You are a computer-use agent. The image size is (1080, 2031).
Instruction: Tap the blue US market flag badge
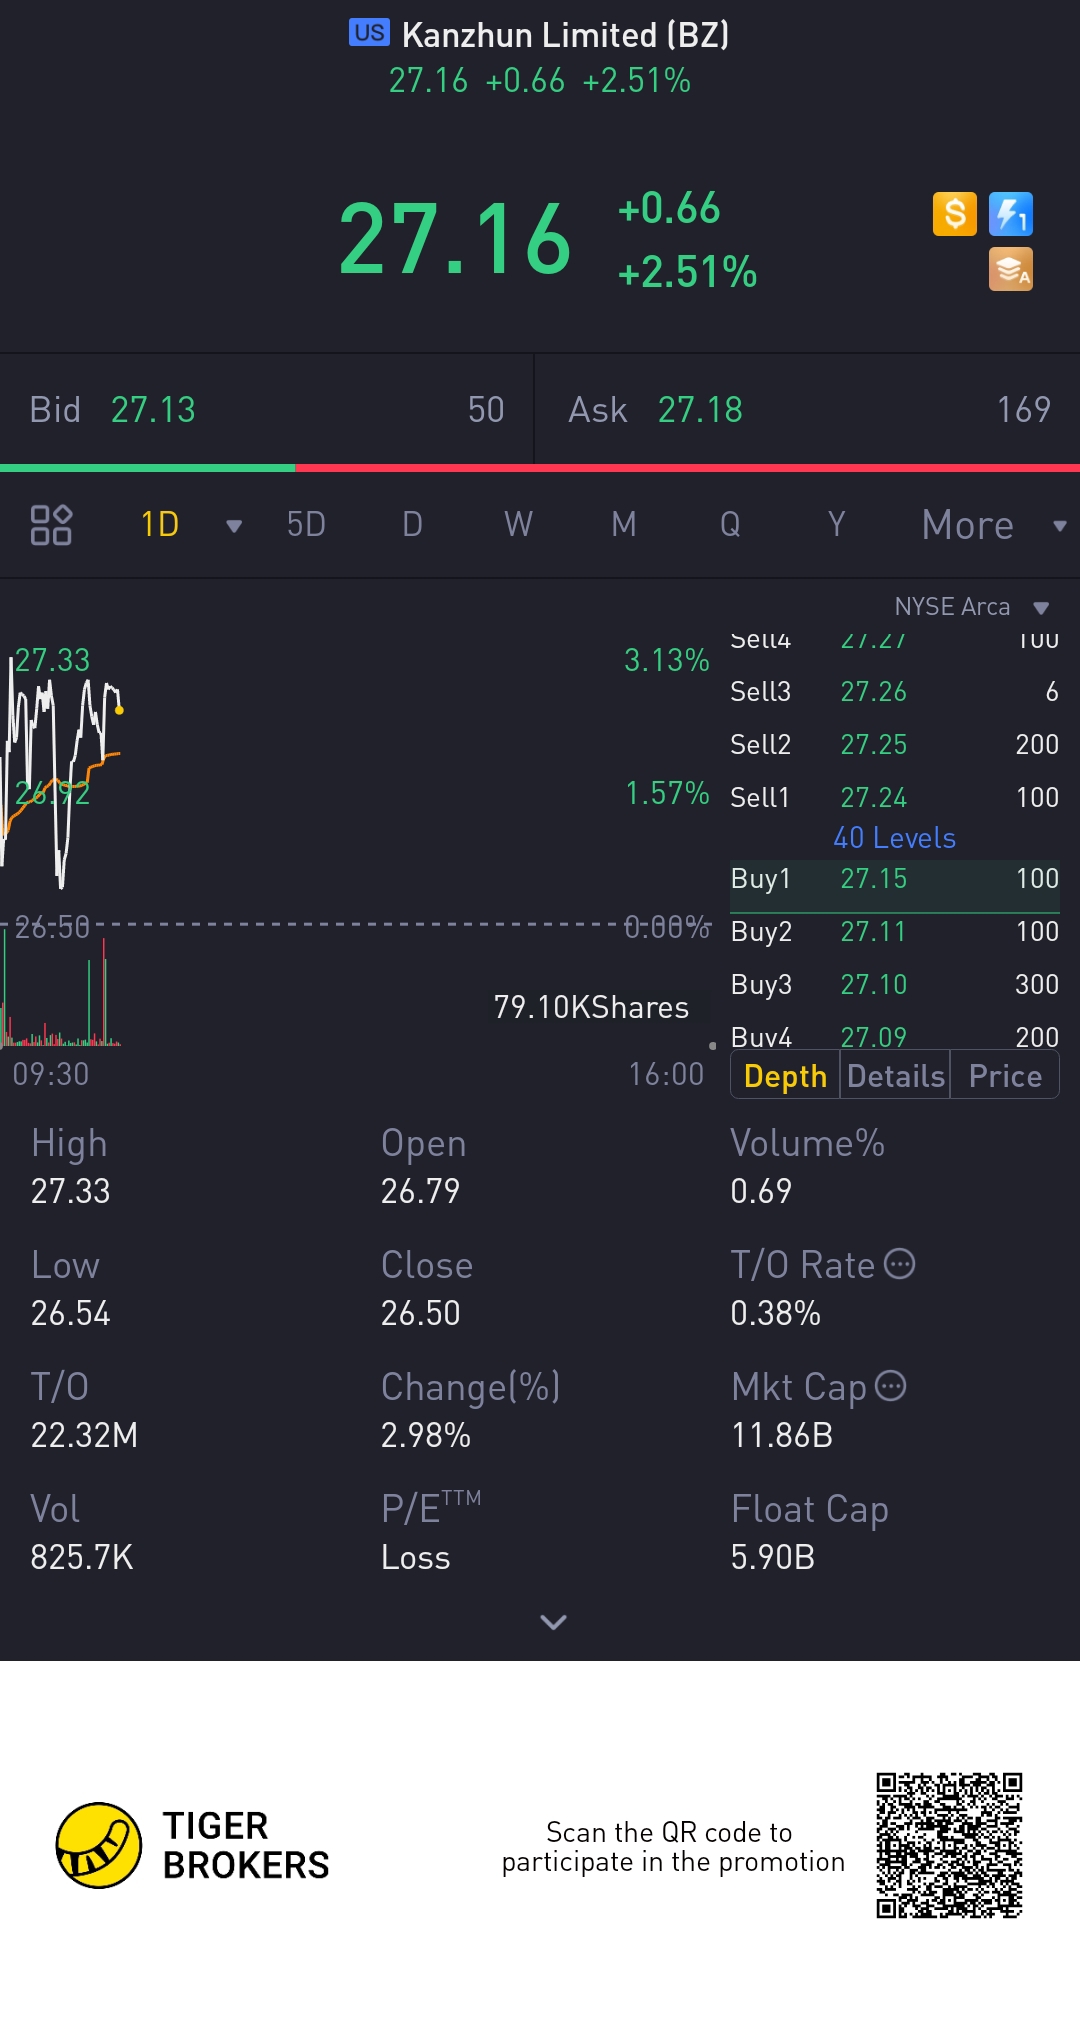(369, 33)
